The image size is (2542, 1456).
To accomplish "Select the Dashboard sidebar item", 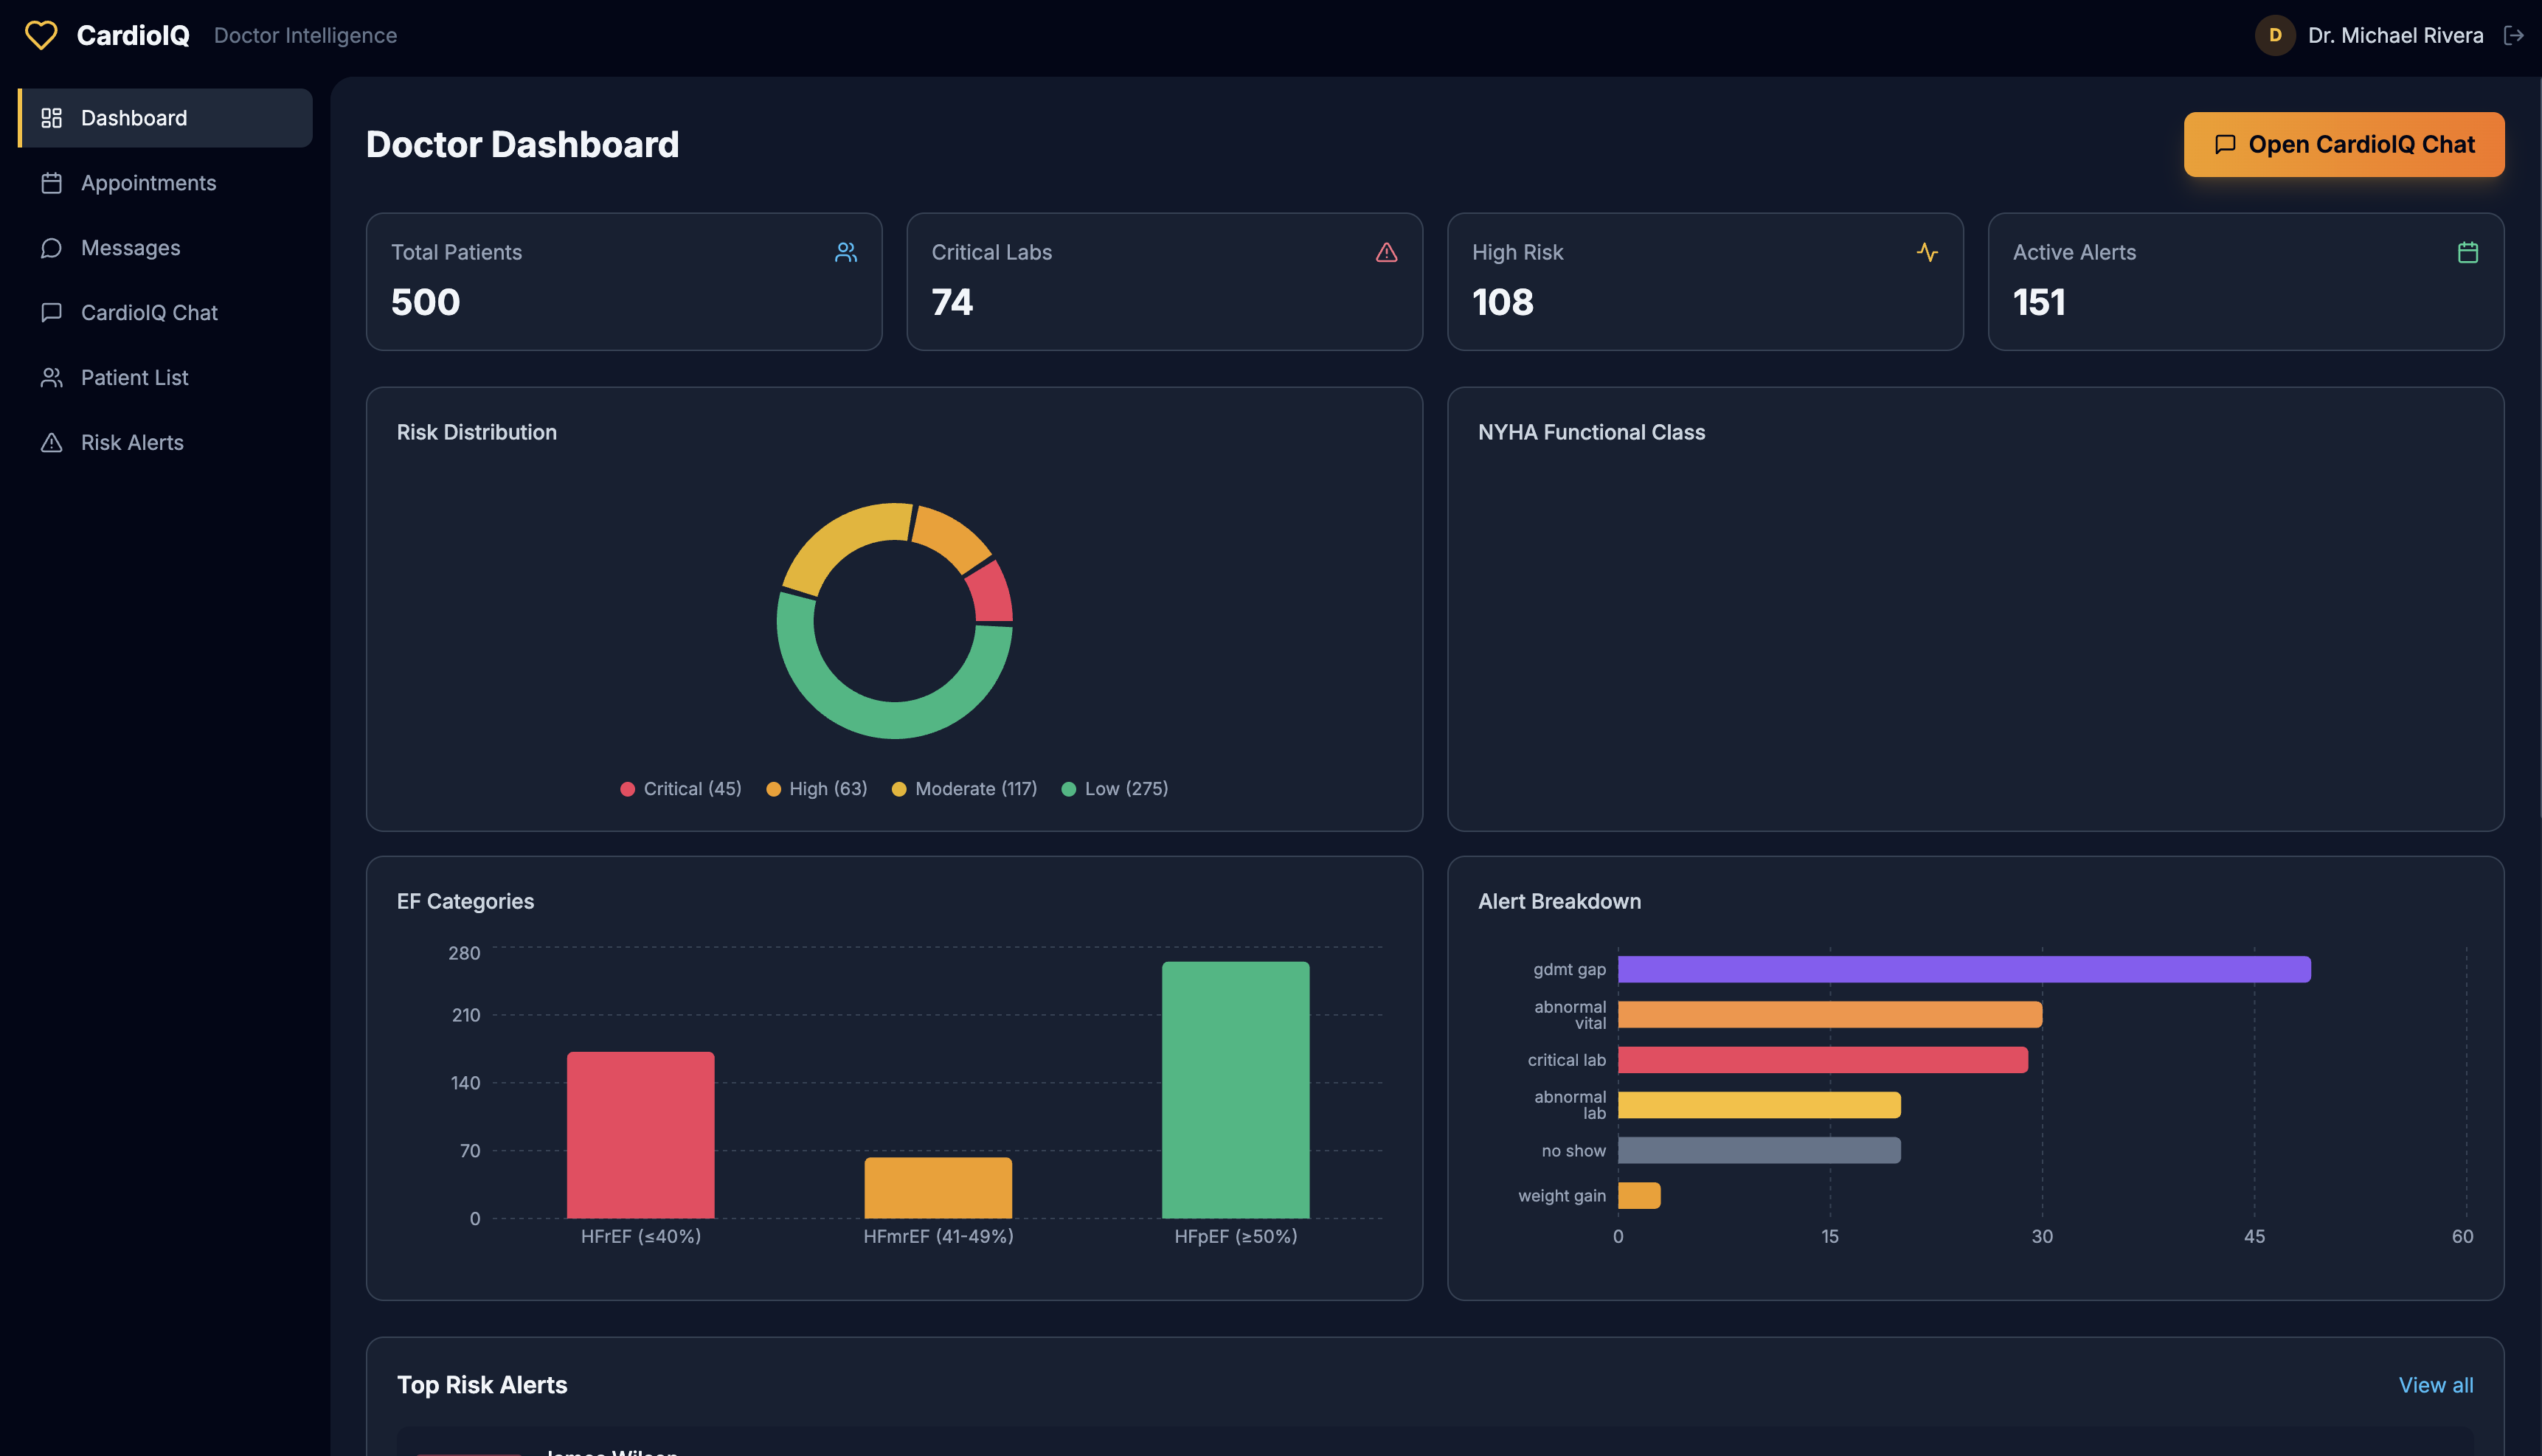I will pos(134,118).
